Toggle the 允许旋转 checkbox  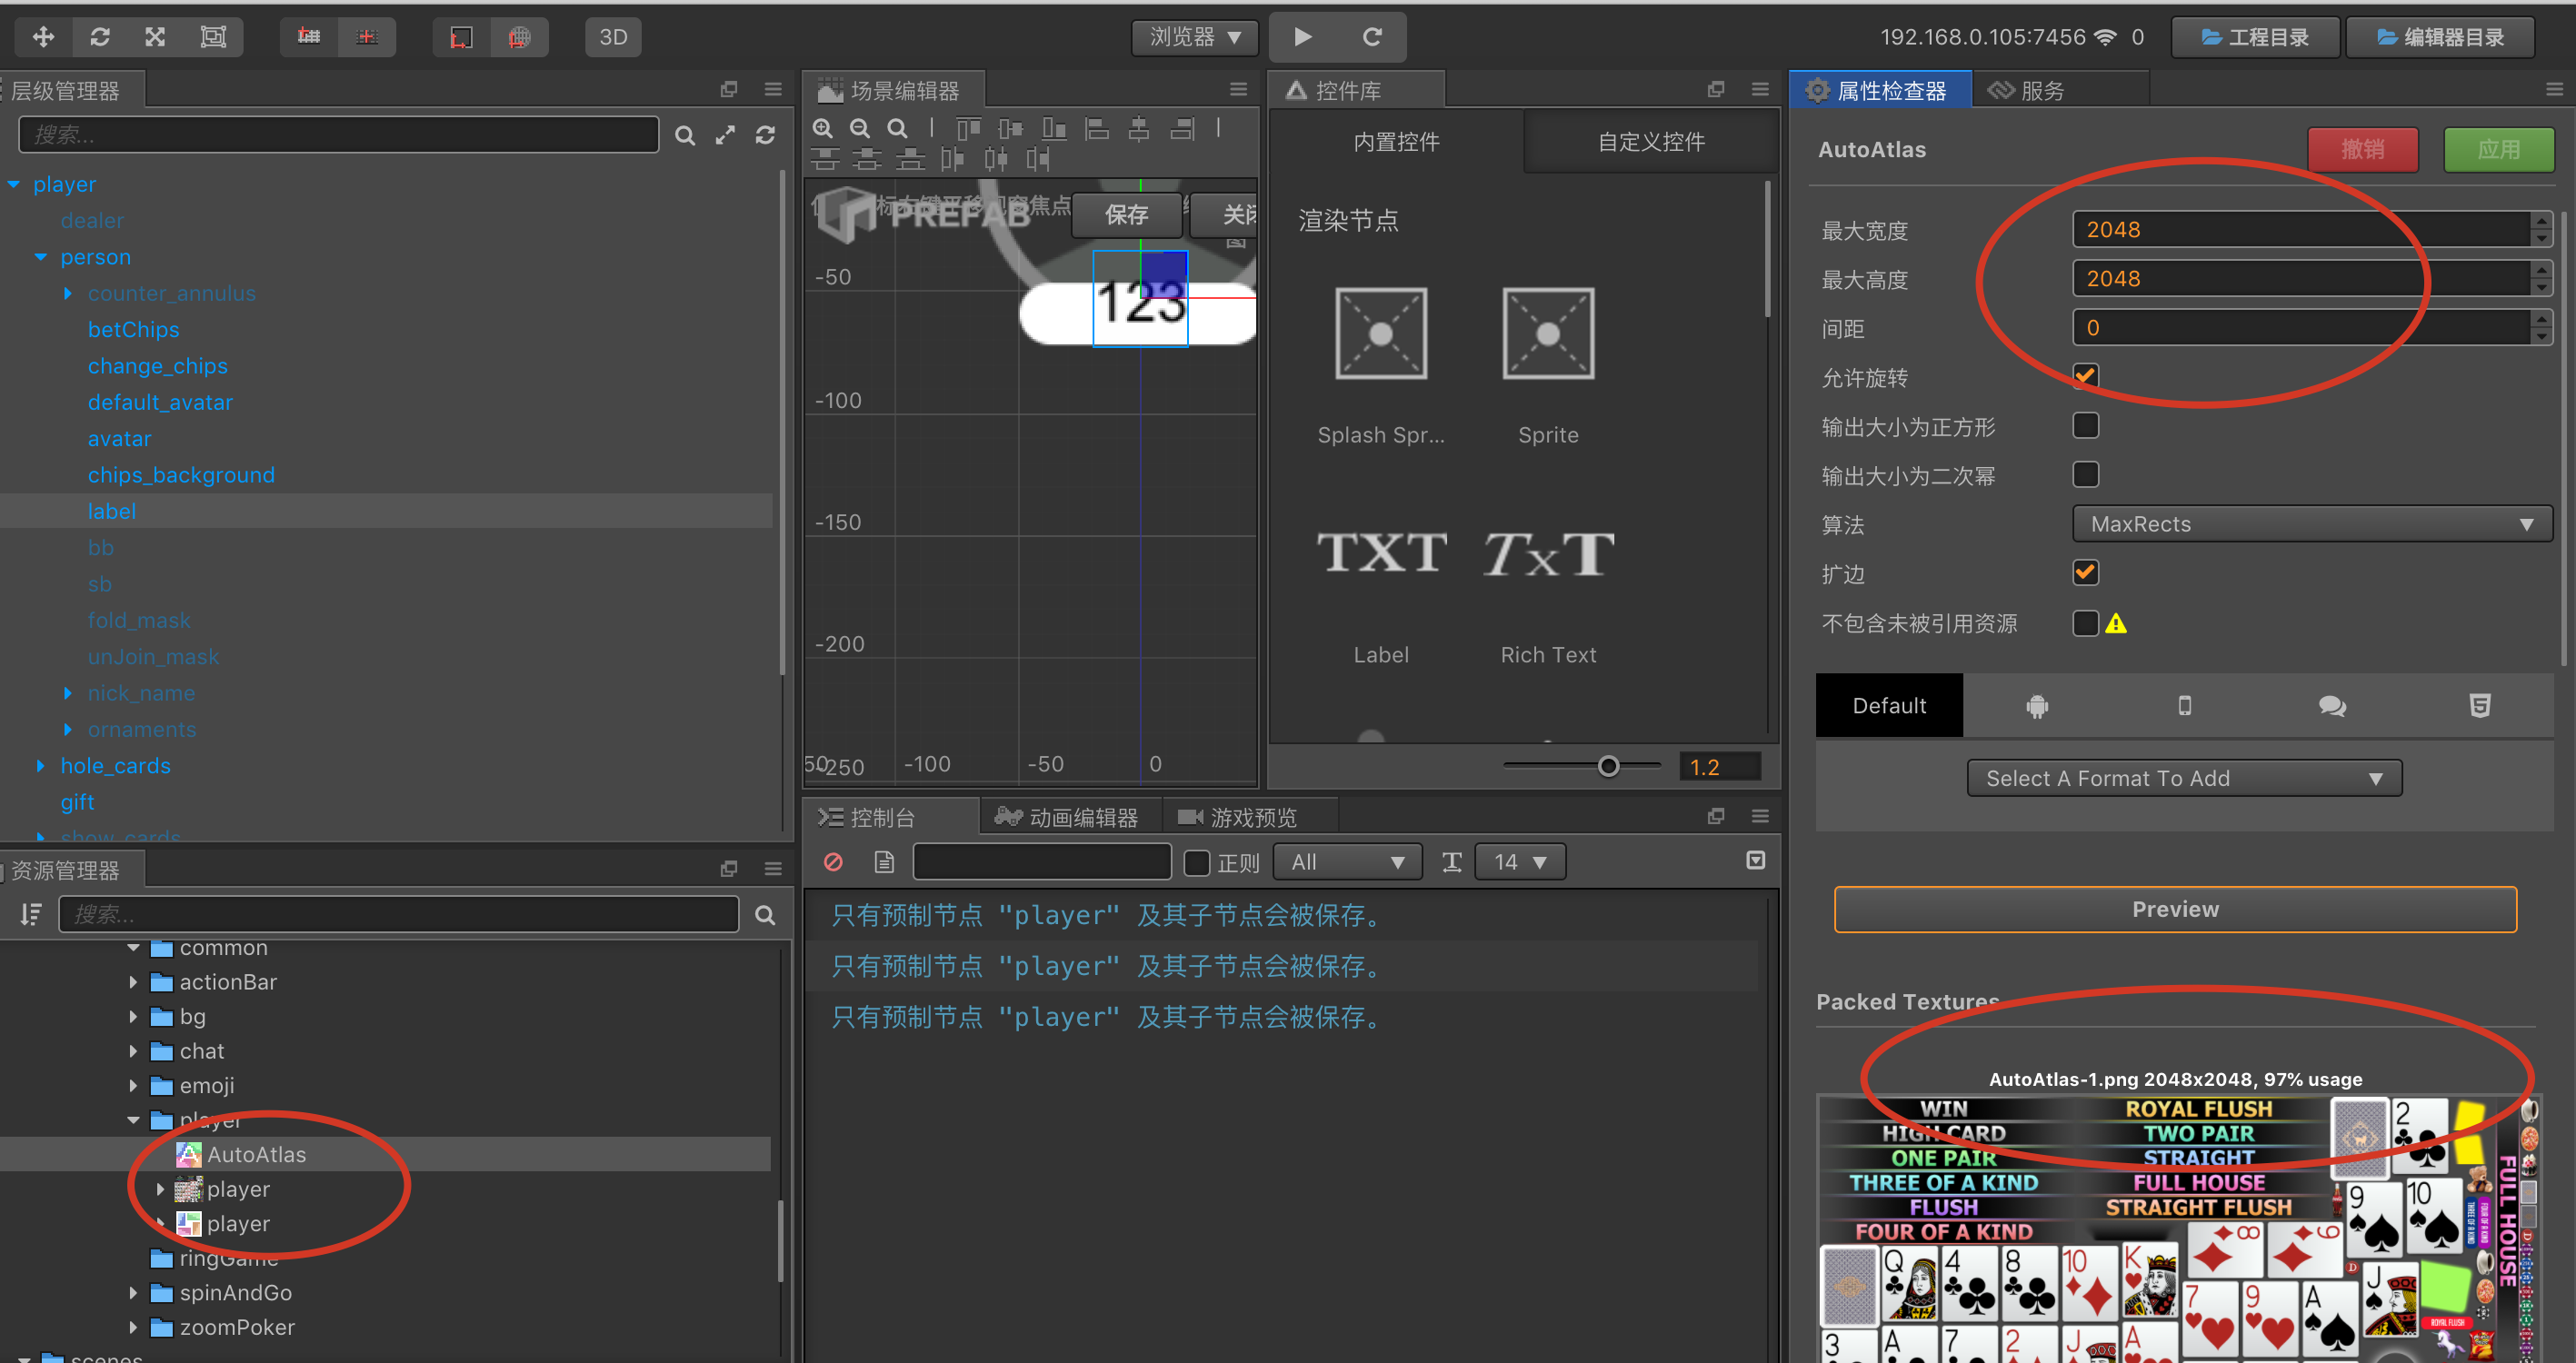click(x=2085, y=377)
